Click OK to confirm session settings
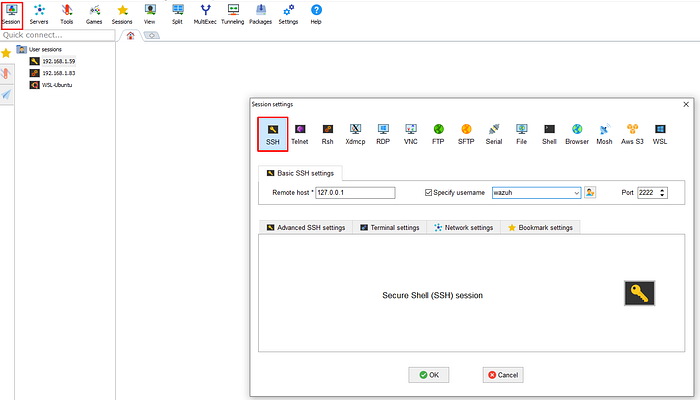This screenshot has width=700, height=400. pyautogui.click(x=429, y=375)
